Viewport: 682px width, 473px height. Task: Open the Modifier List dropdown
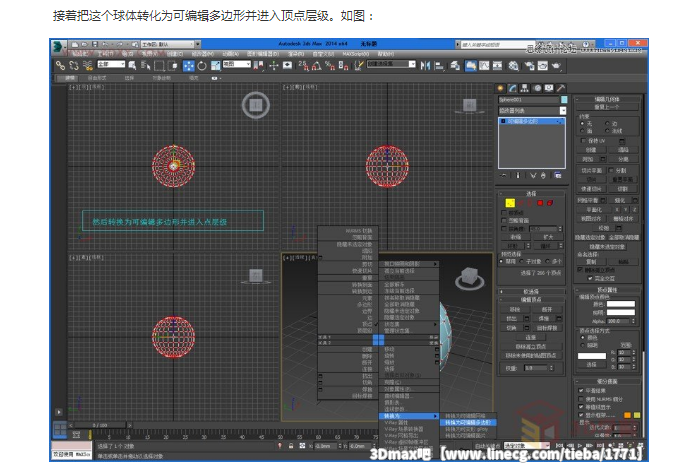[532, 111]
